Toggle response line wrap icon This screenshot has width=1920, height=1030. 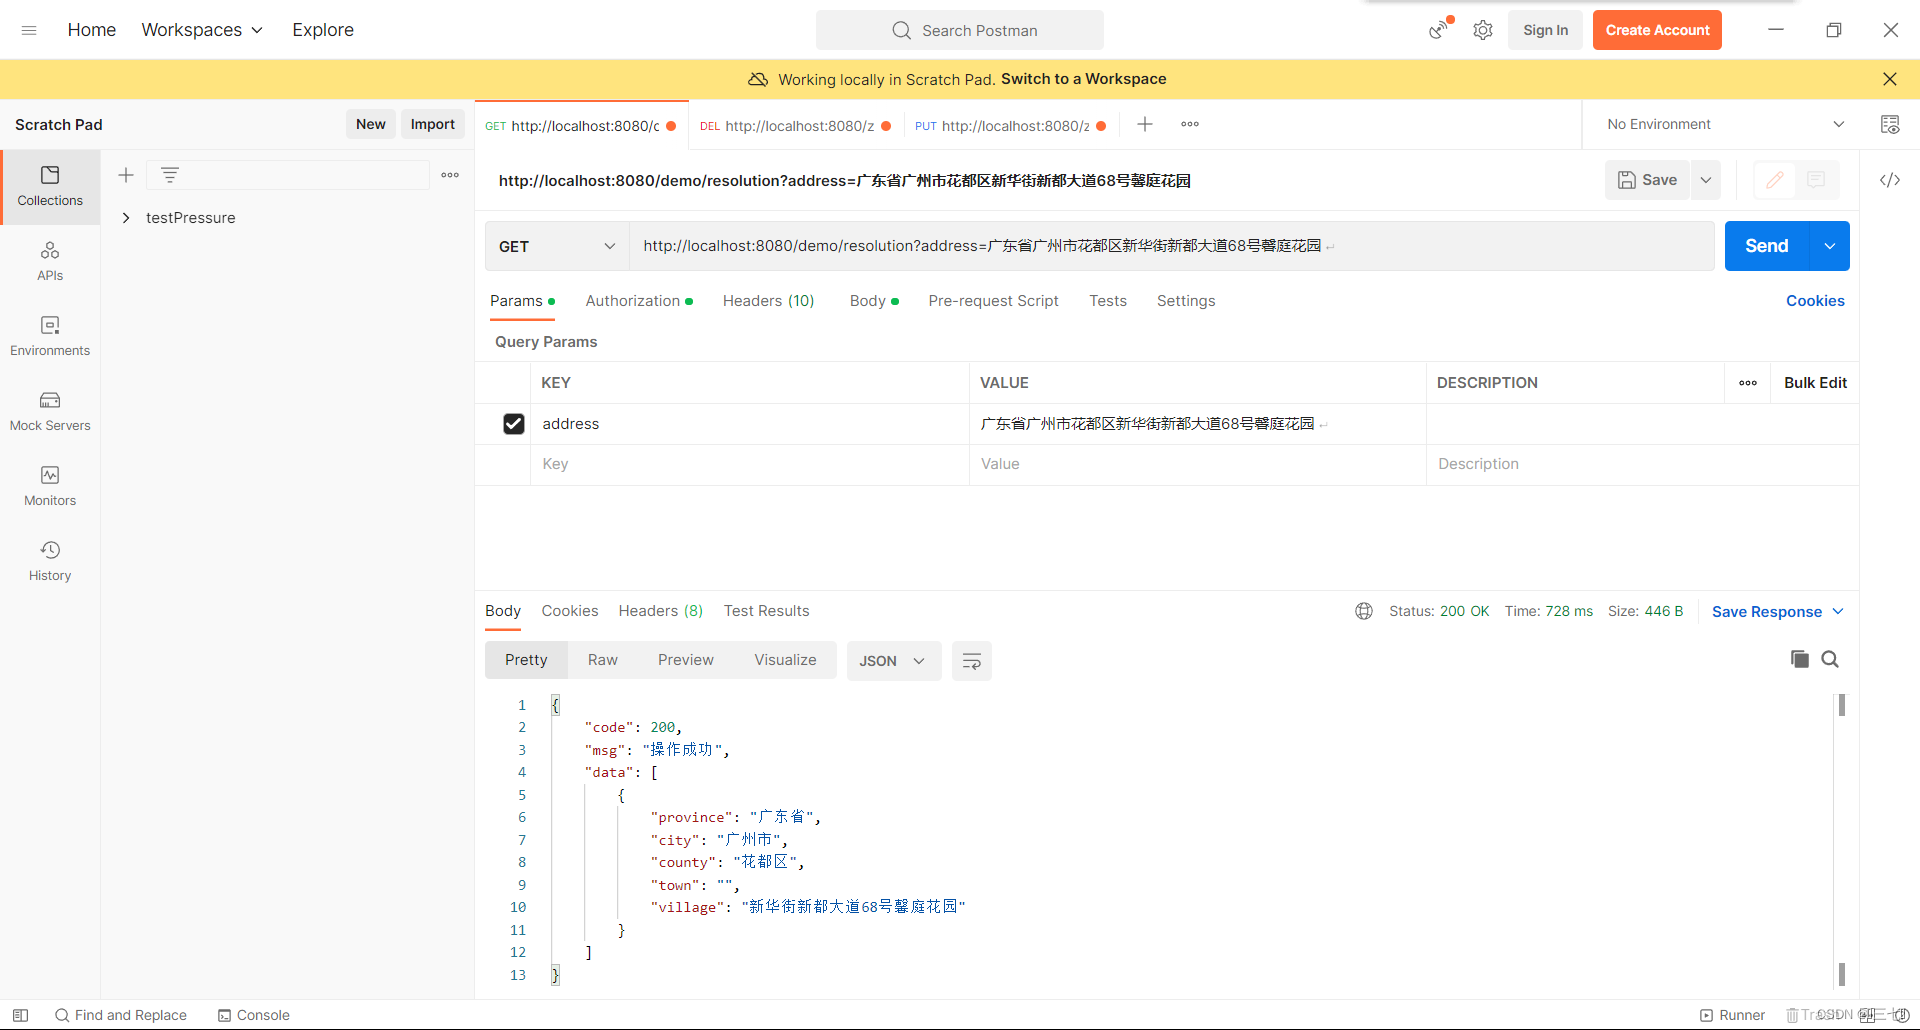[x=971, y=661]
